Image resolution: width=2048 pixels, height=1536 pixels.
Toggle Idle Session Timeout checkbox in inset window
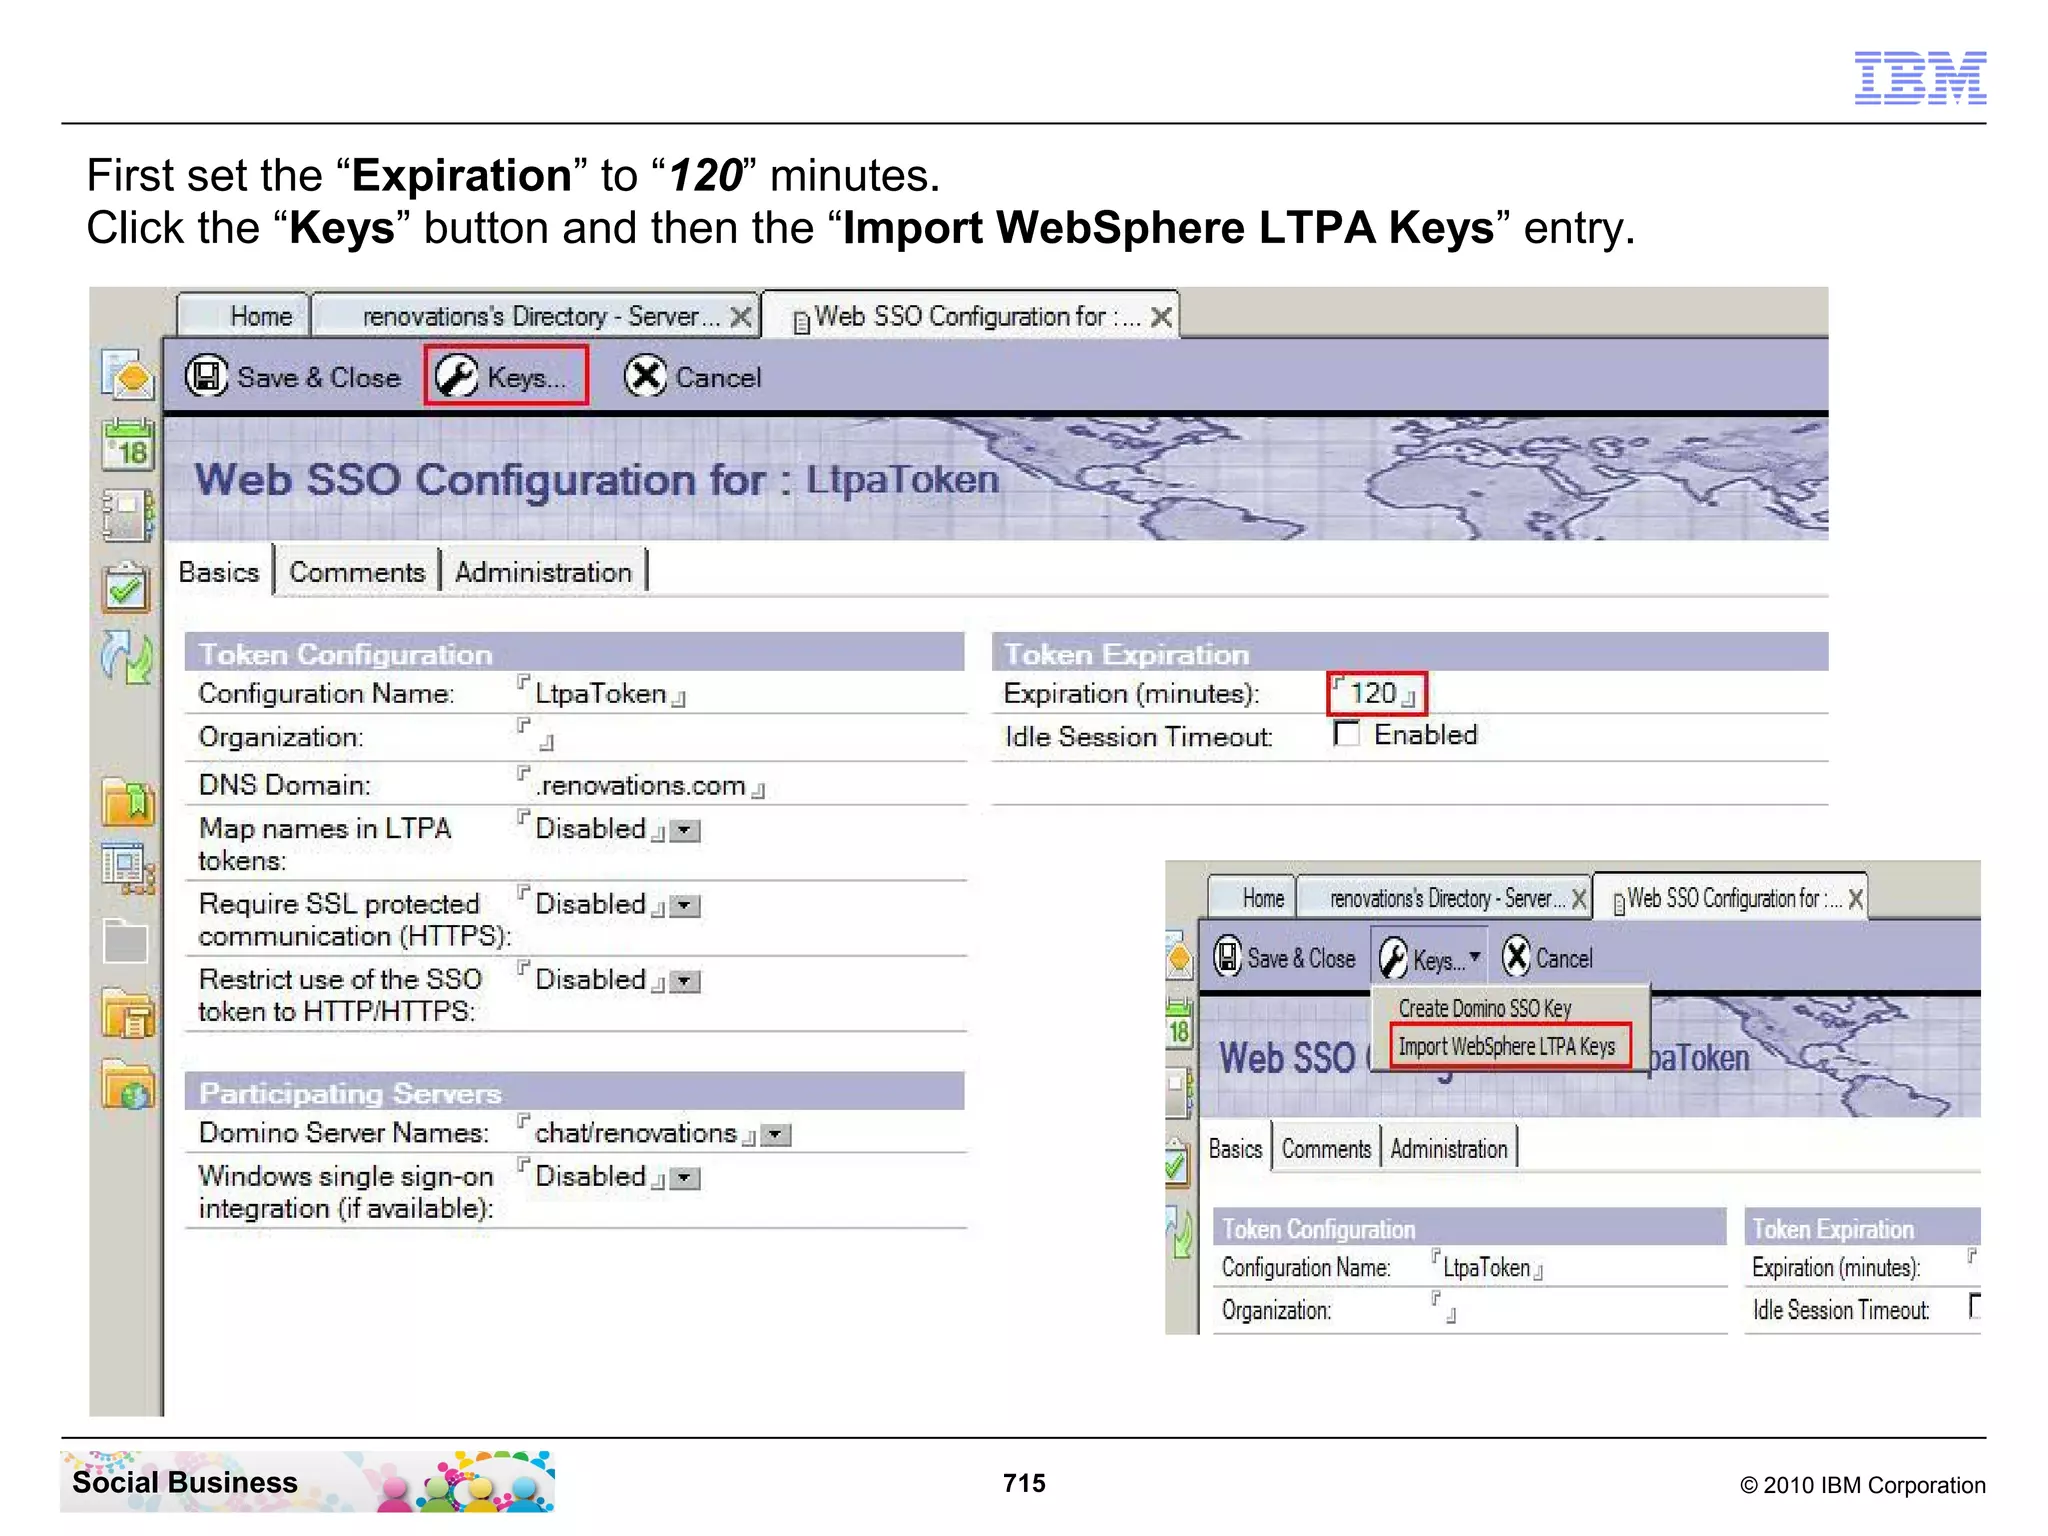[1974, 1306]
